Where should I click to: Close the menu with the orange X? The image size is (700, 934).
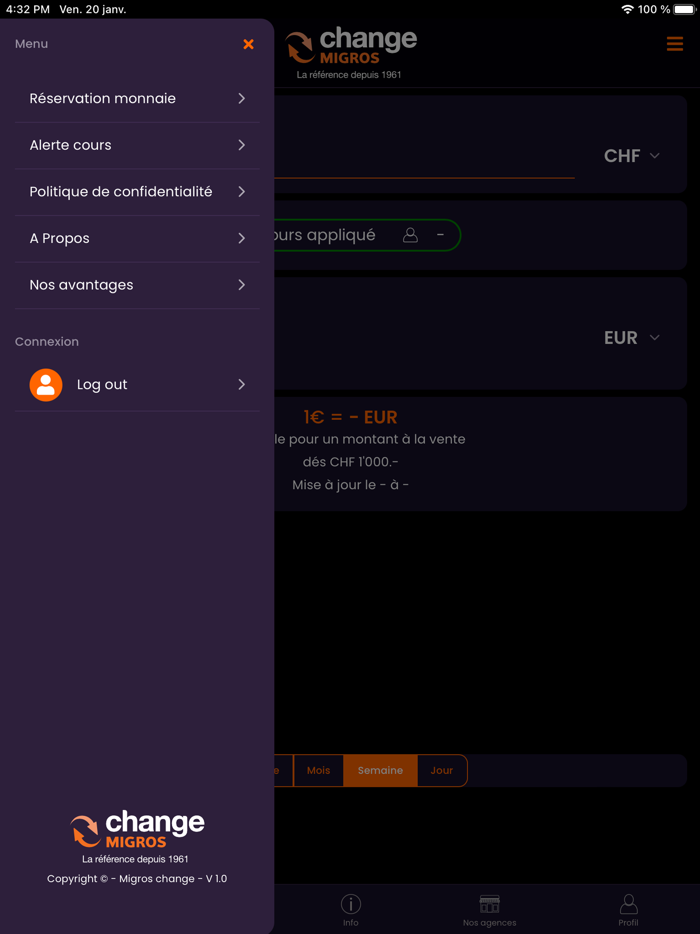tap(248, 44)
